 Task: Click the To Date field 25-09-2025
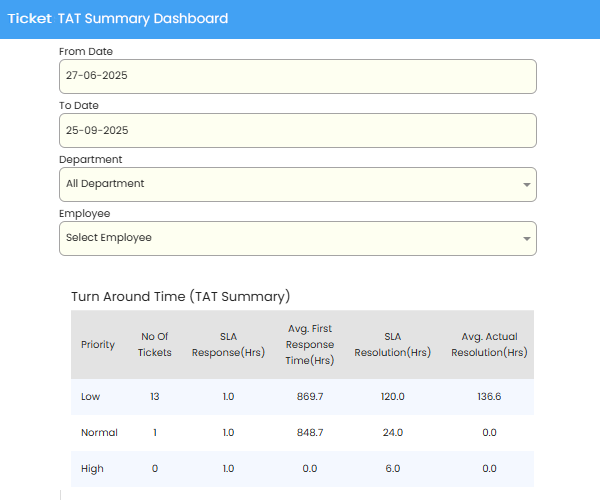point(298,130)
